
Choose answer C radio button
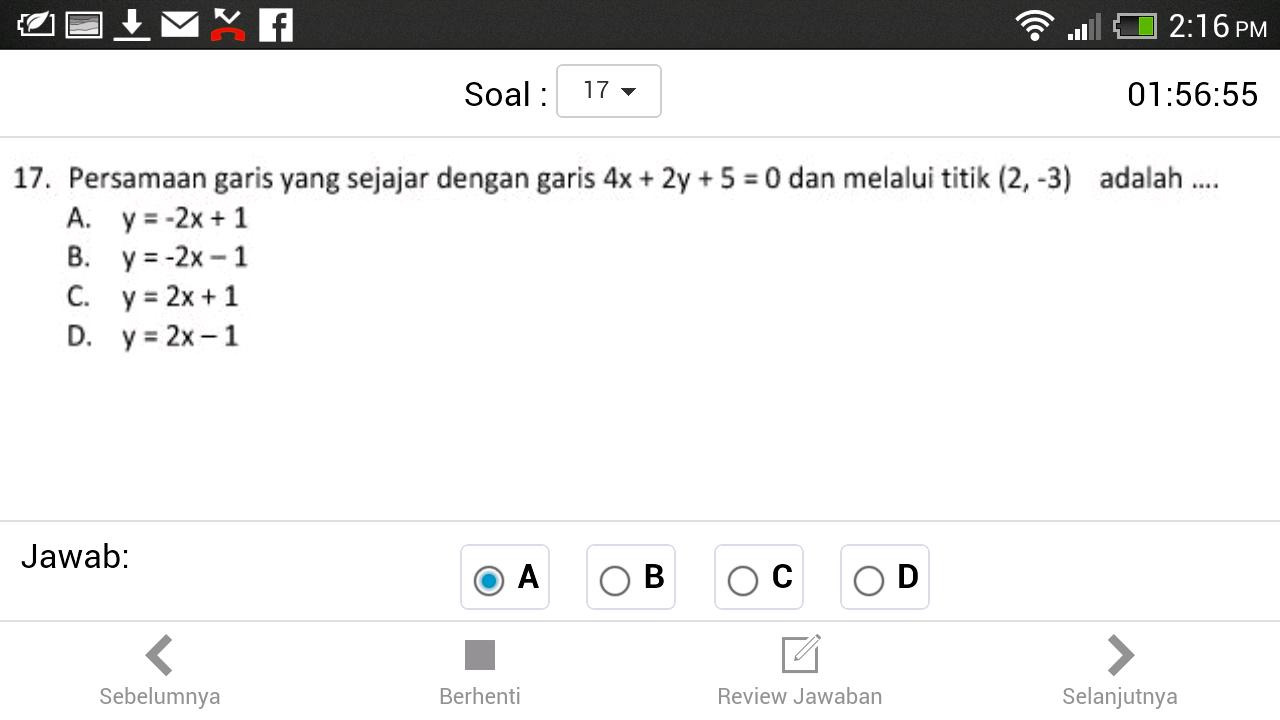point(743,580)
